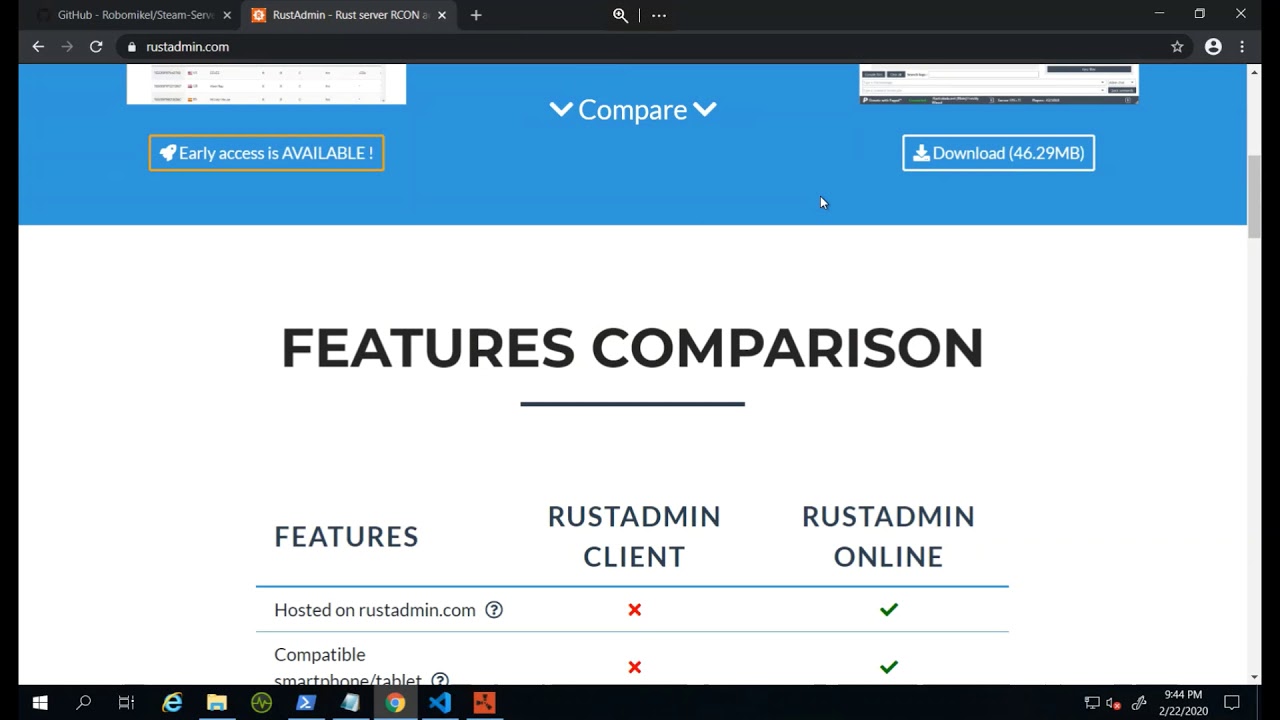Viewport: 1280px width, 720px height.
Task: Click the Compare link with chevrons
Action: coord(633,110)
